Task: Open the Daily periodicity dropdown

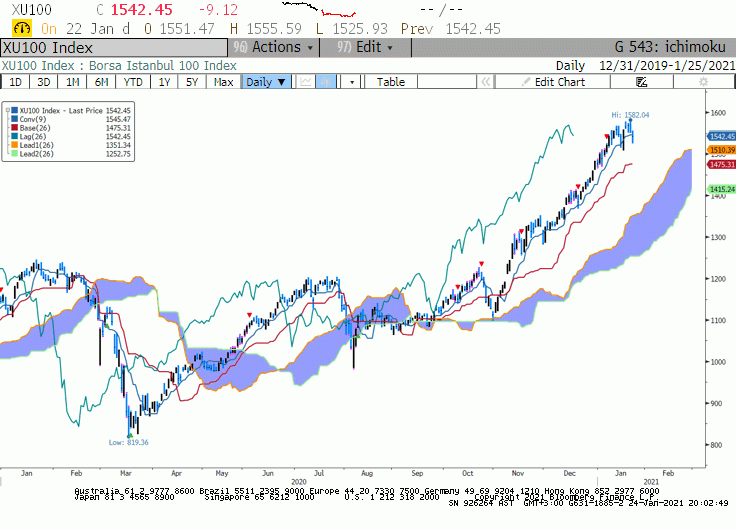Action: [266, 82]
